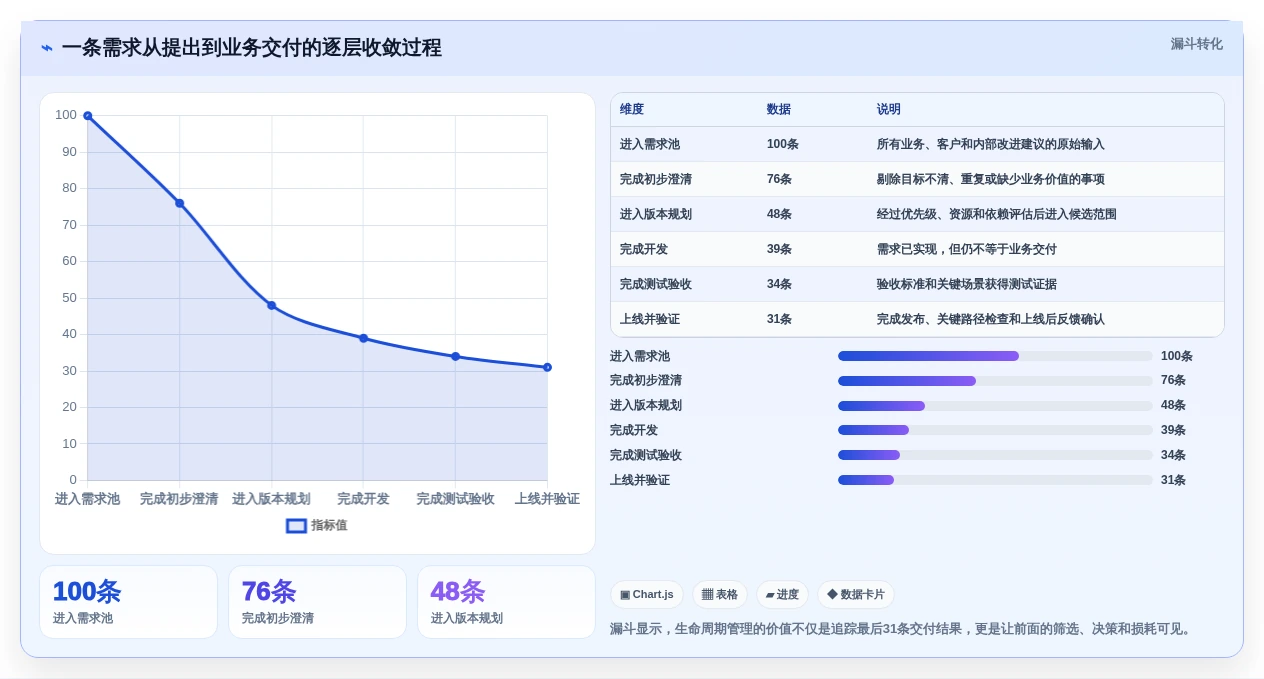The height and width of the screenshot is (679, 1264).
Task: Click the 上线并验证 progress bar
Action: 995,480
